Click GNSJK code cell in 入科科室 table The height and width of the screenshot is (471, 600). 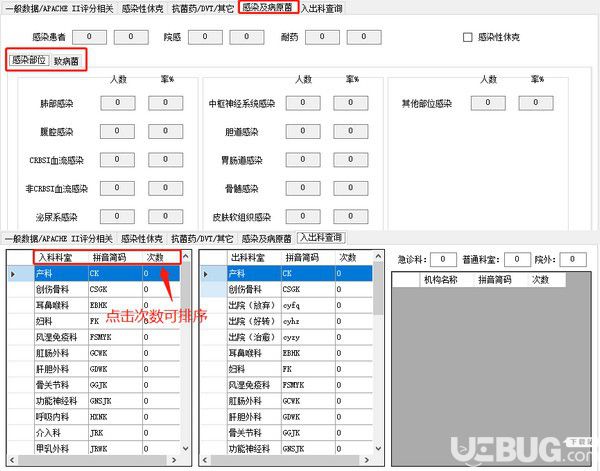[x=115, y=401]
